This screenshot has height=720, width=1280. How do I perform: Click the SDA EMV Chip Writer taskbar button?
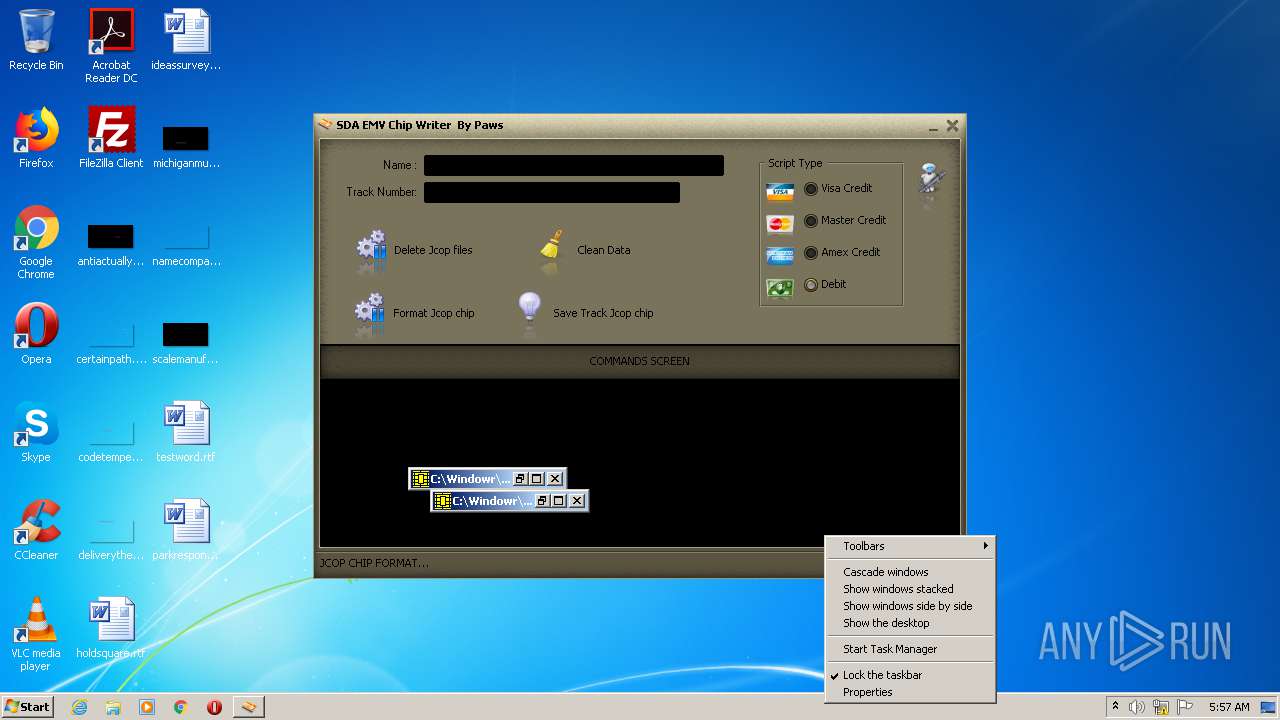(x=249, y=707)
